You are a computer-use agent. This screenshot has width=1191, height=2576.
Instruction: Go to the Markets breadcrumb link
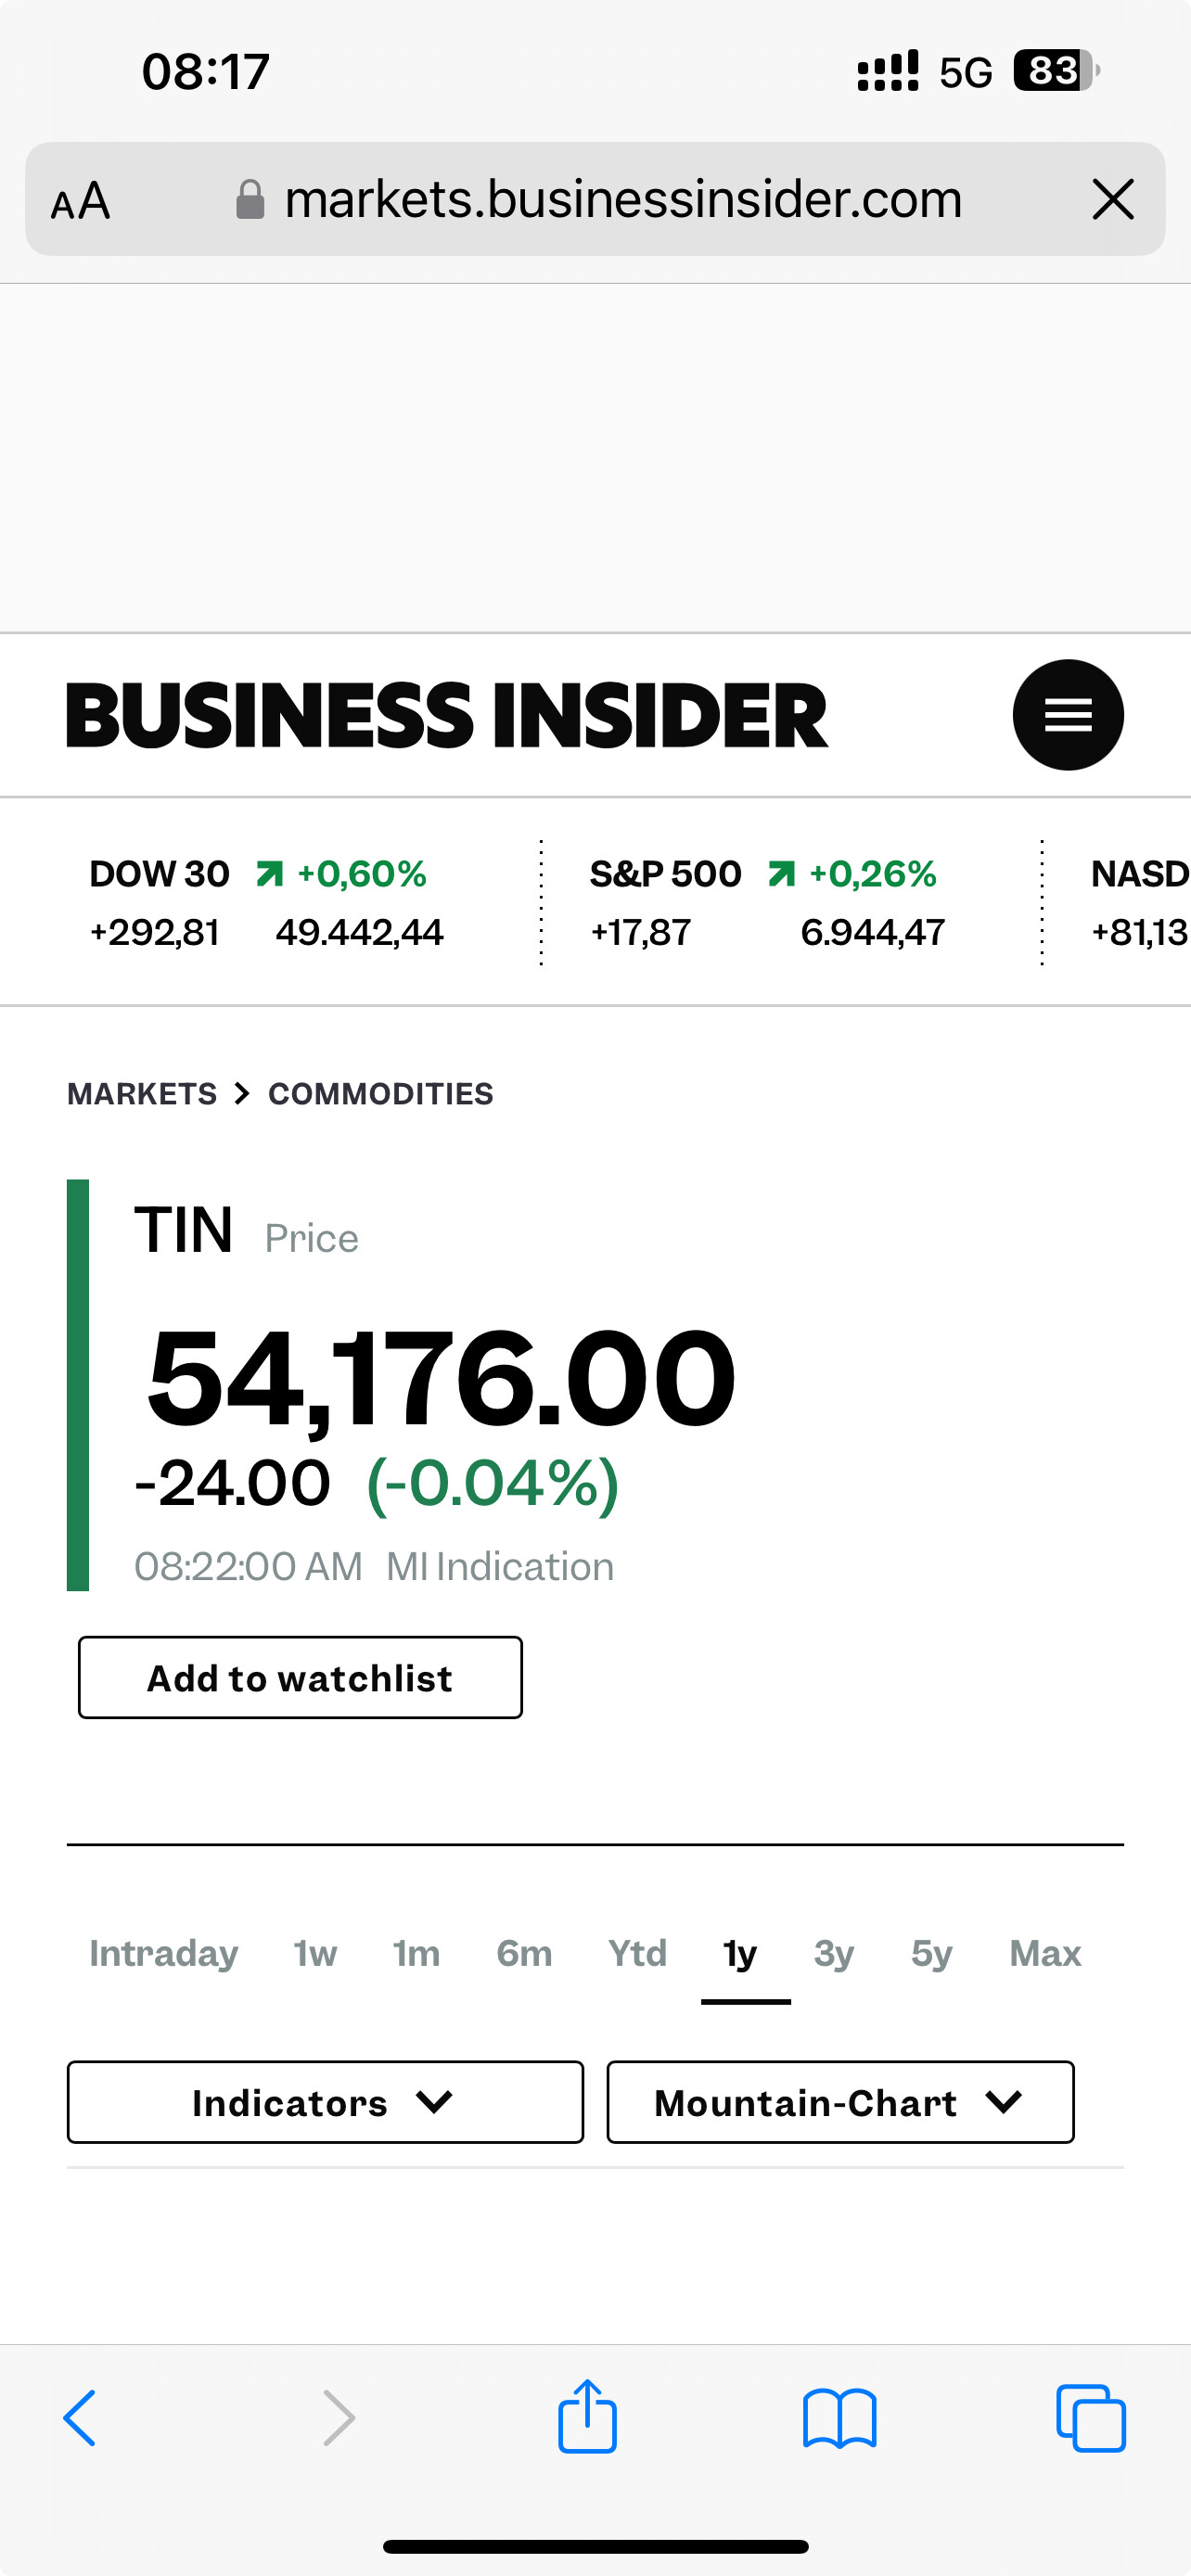[x=142, y=1094]
